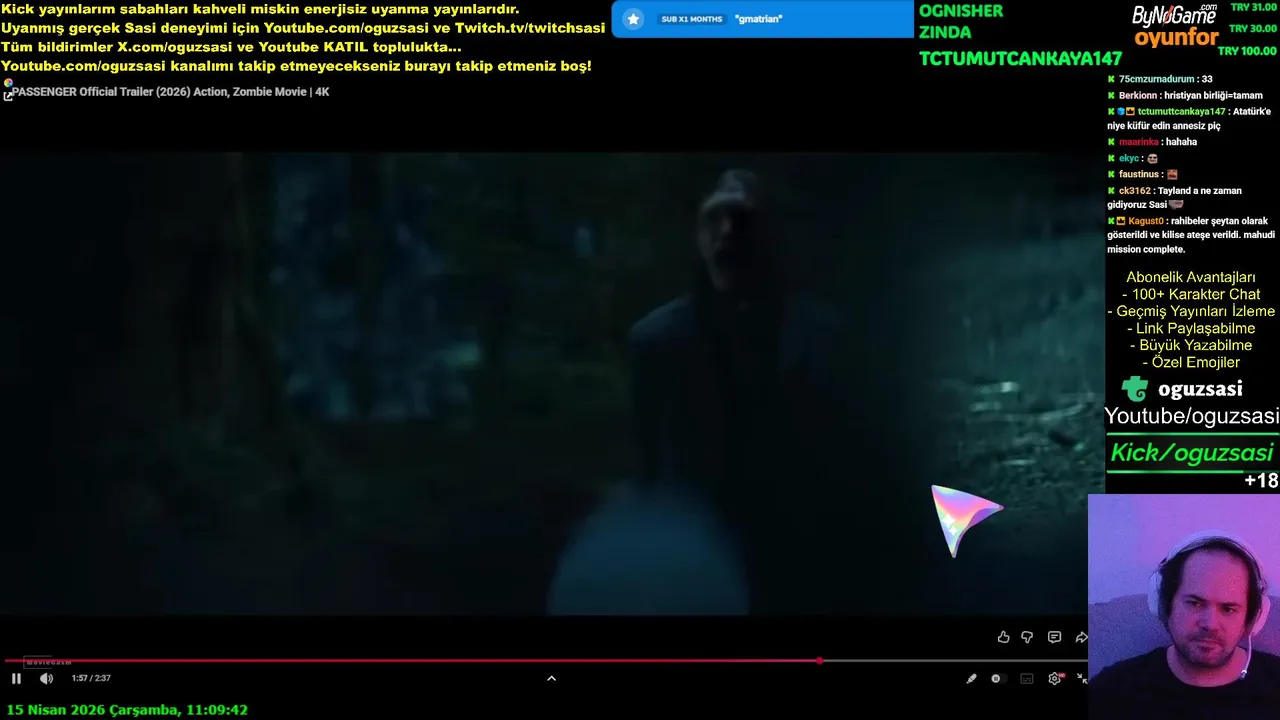Image resolution: width=1280 pixels, height=720 pixels.
Task: Click donor name TCTUMUTCANKAYA147
Action: pos(1020,59)
